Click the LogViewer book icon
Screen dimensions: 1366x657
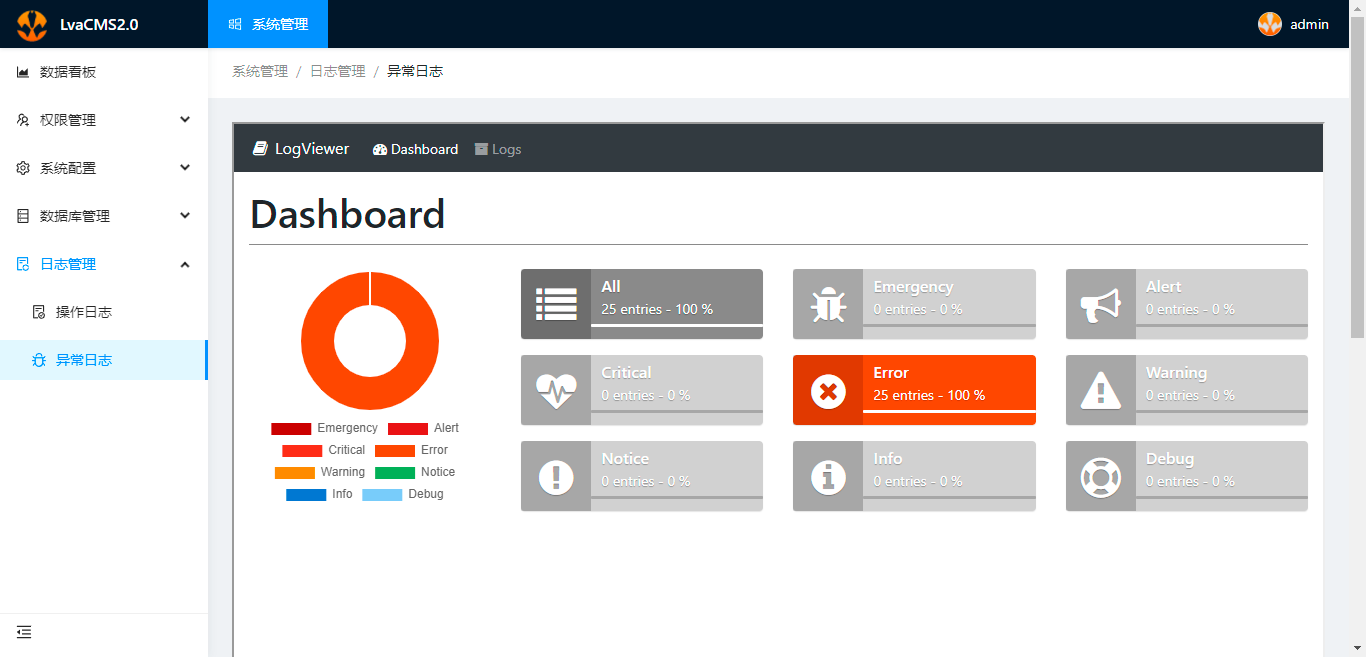click(260, 148)
